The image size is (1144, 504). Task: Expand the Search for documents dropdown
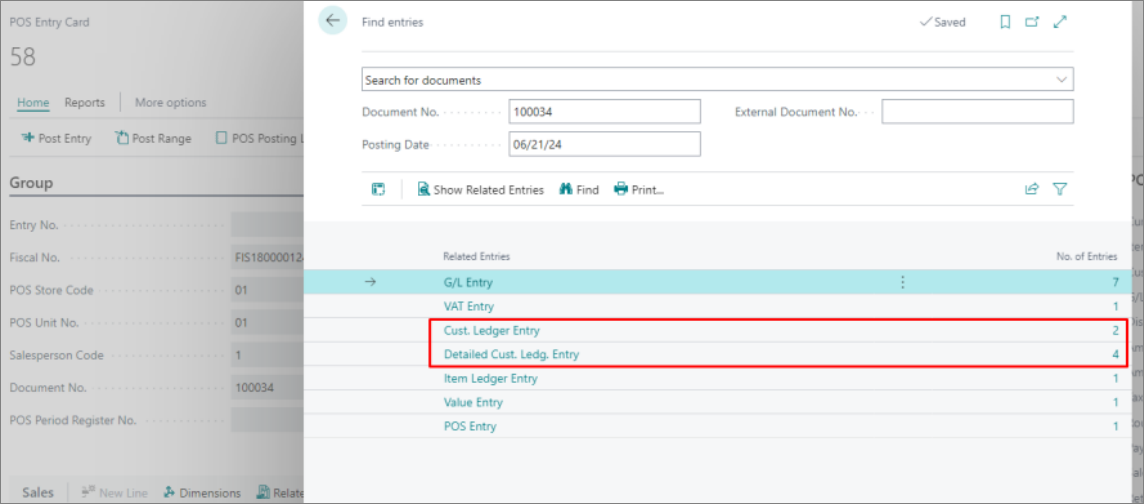1060,80
